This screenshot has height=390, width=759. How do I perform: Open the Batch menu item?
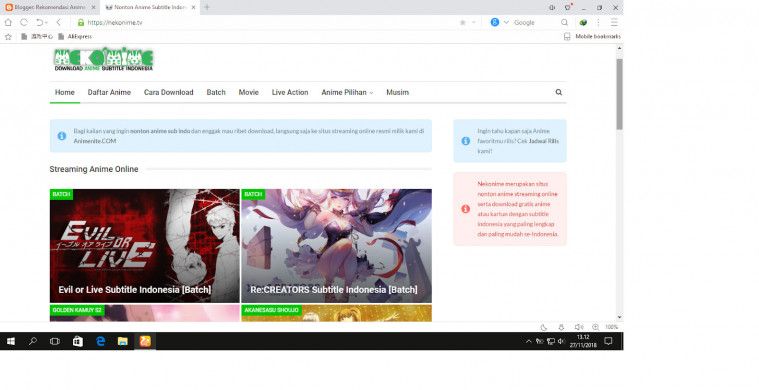coord(216,92)
